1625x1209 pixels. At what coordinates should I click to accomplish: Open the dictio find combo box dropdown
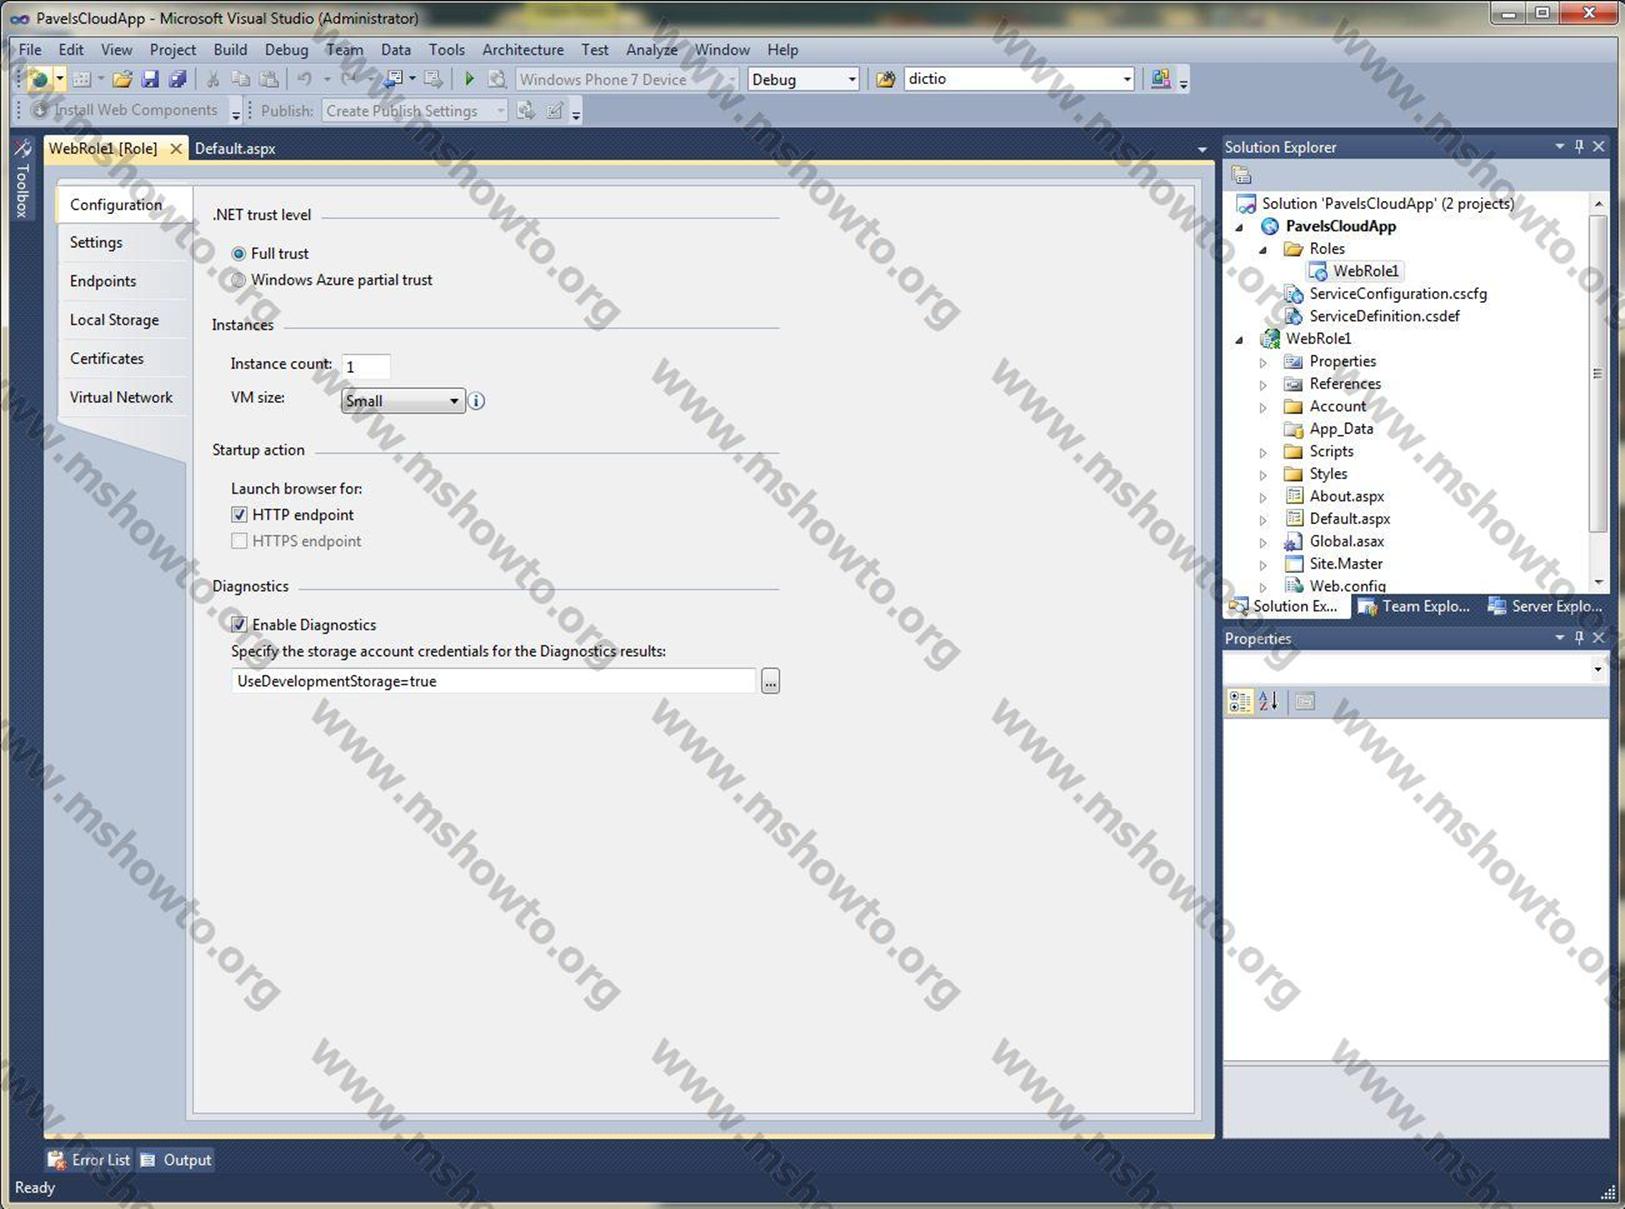[1127, 79]
